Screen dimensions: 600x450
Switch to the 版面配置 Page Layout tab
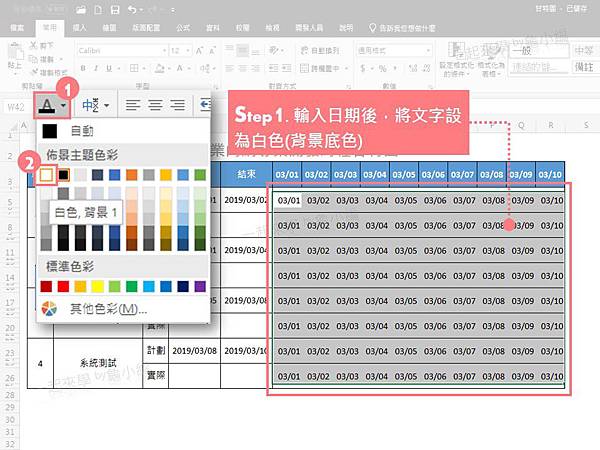click(146, 28)
